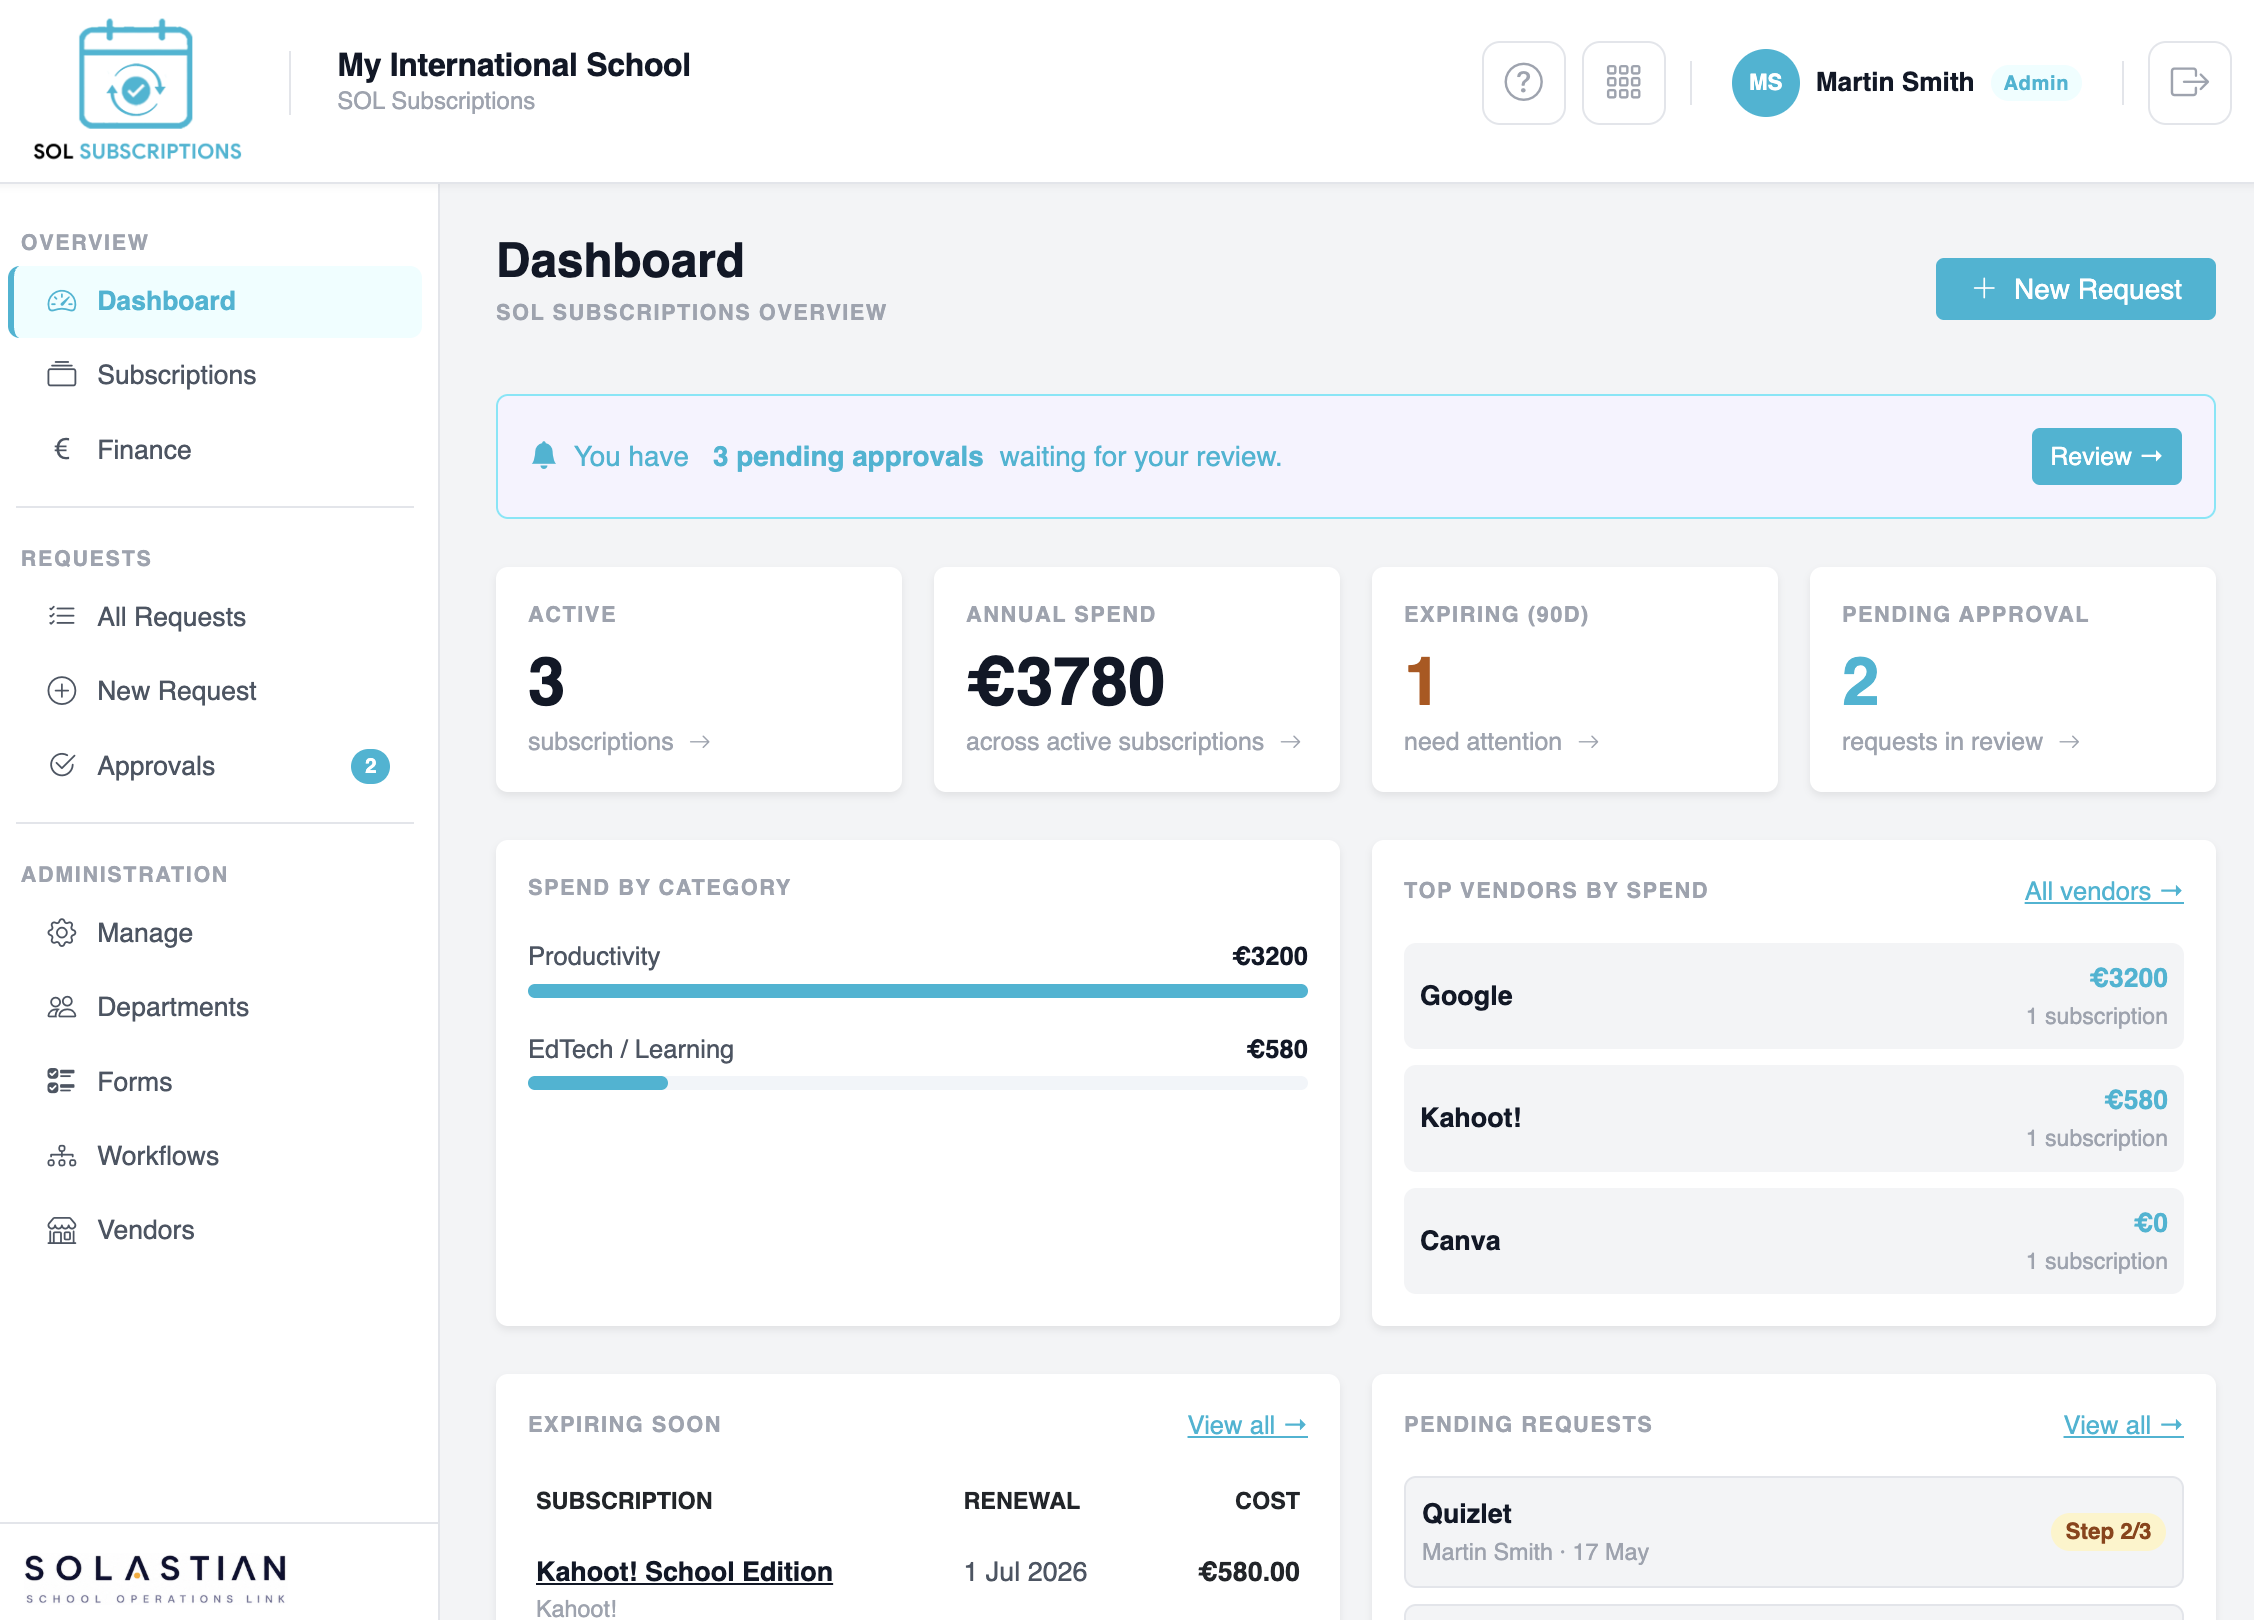Open the Workflows sidebar item
Image resolution: width=2254 pixels, height=1620 pixels.
215,1156
